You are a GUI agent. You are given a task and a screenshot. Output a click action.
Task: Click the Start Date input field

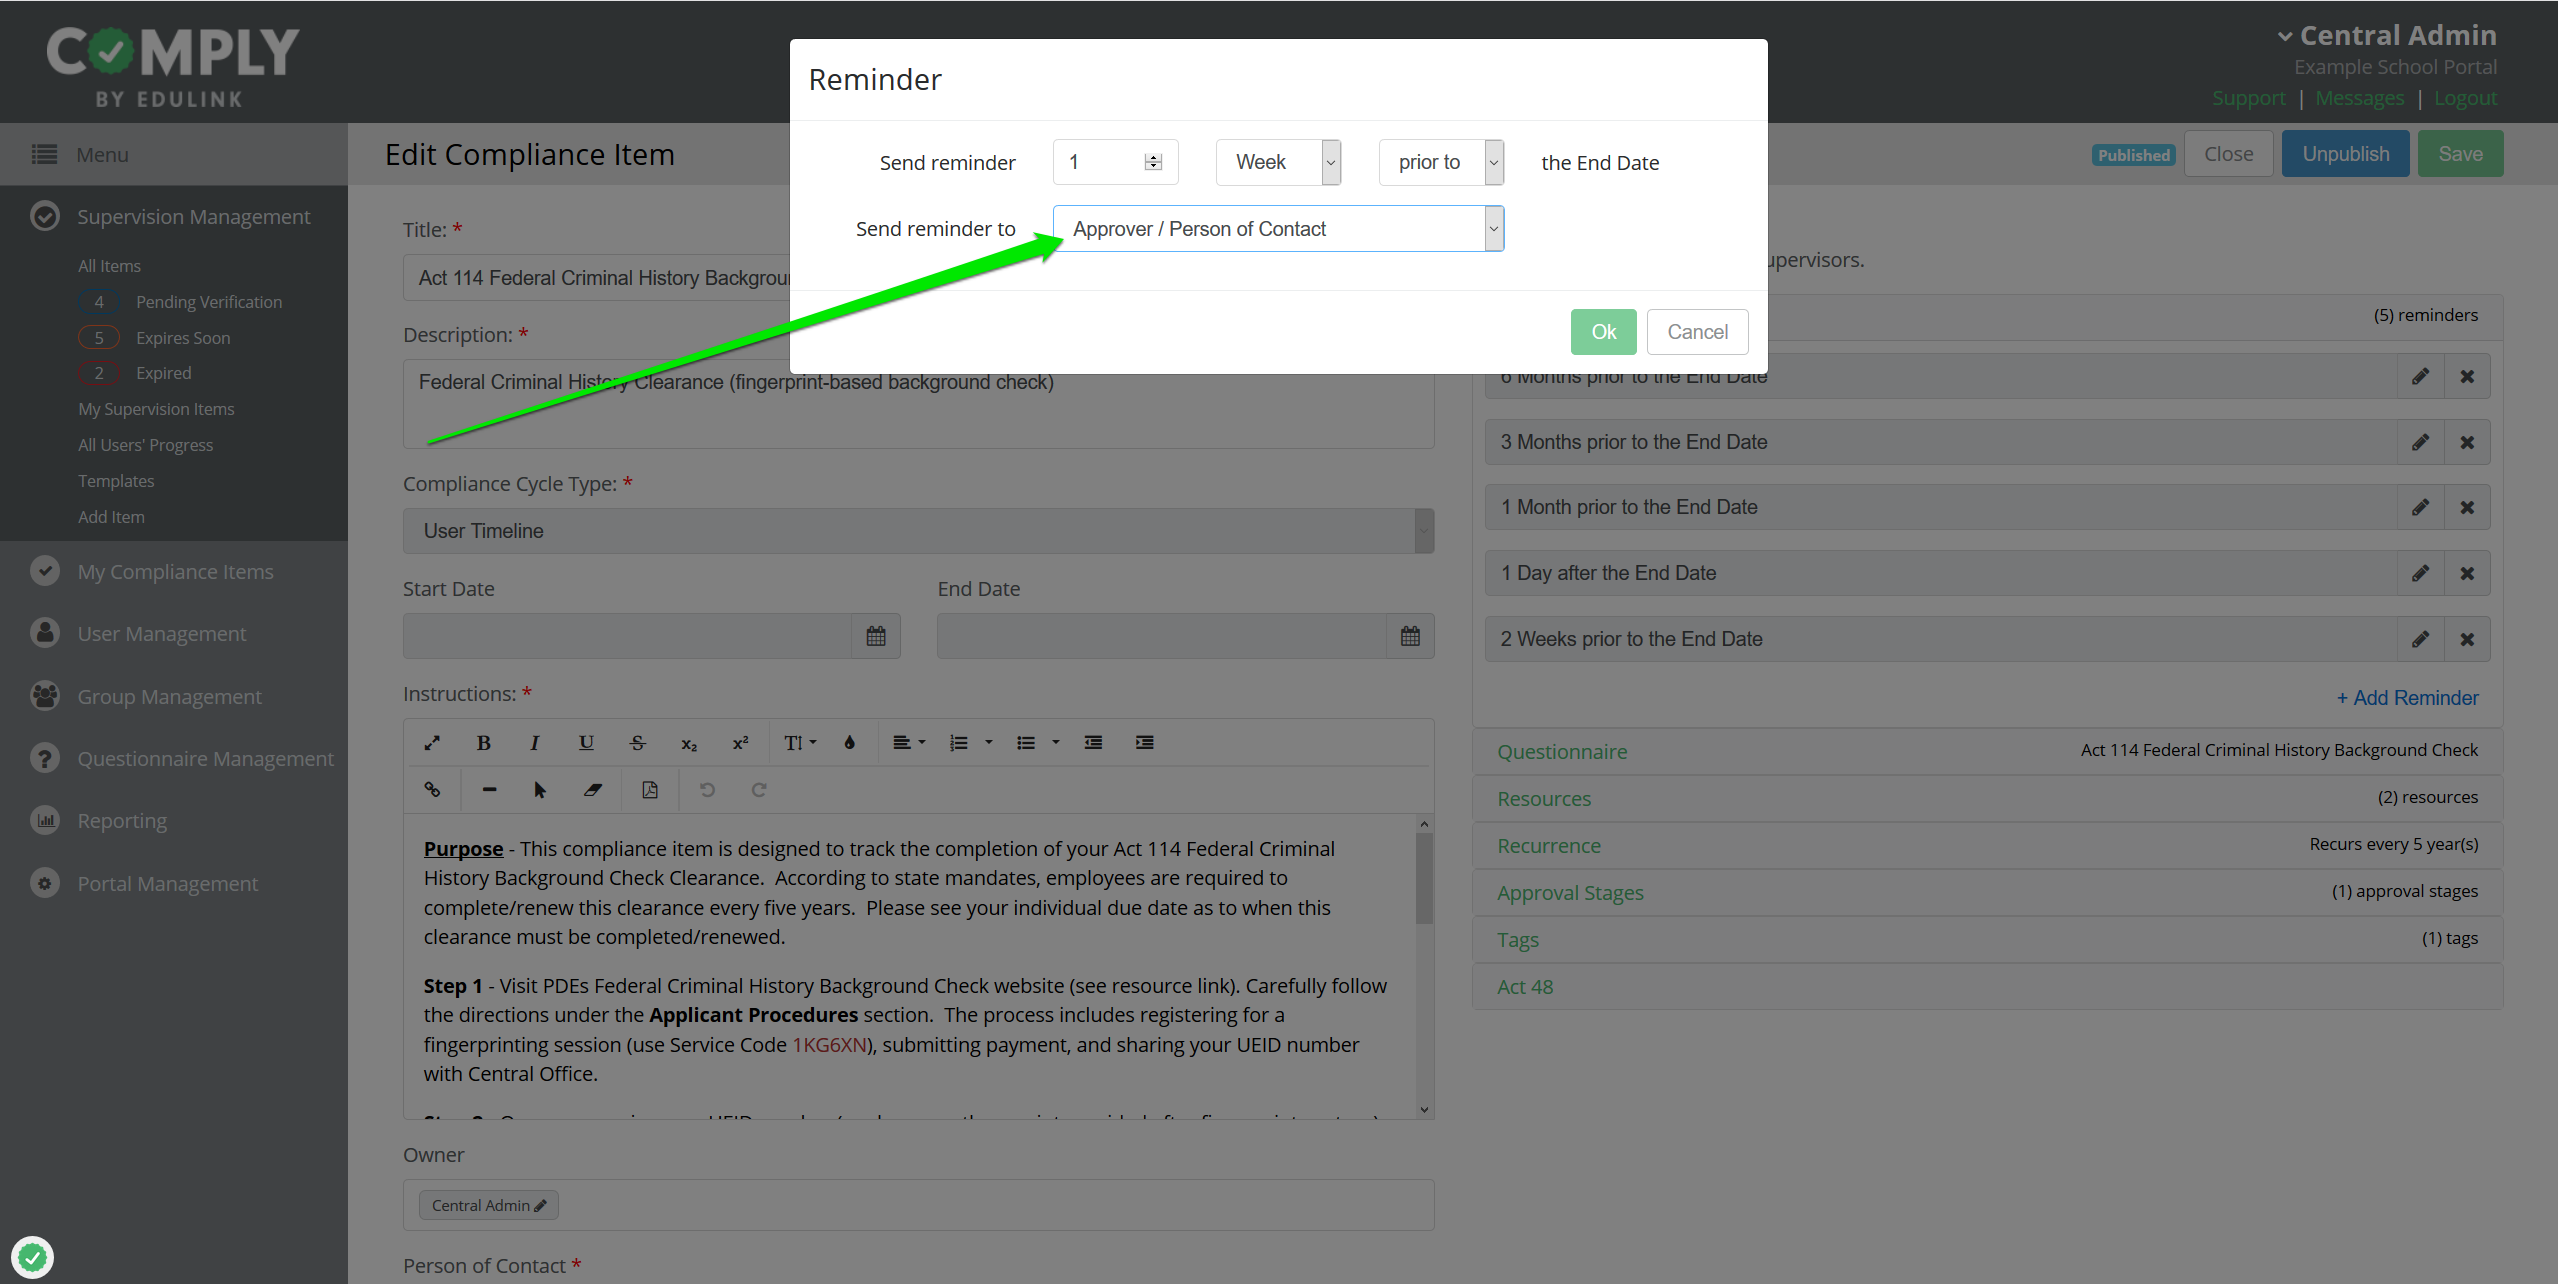pos(627,636)
